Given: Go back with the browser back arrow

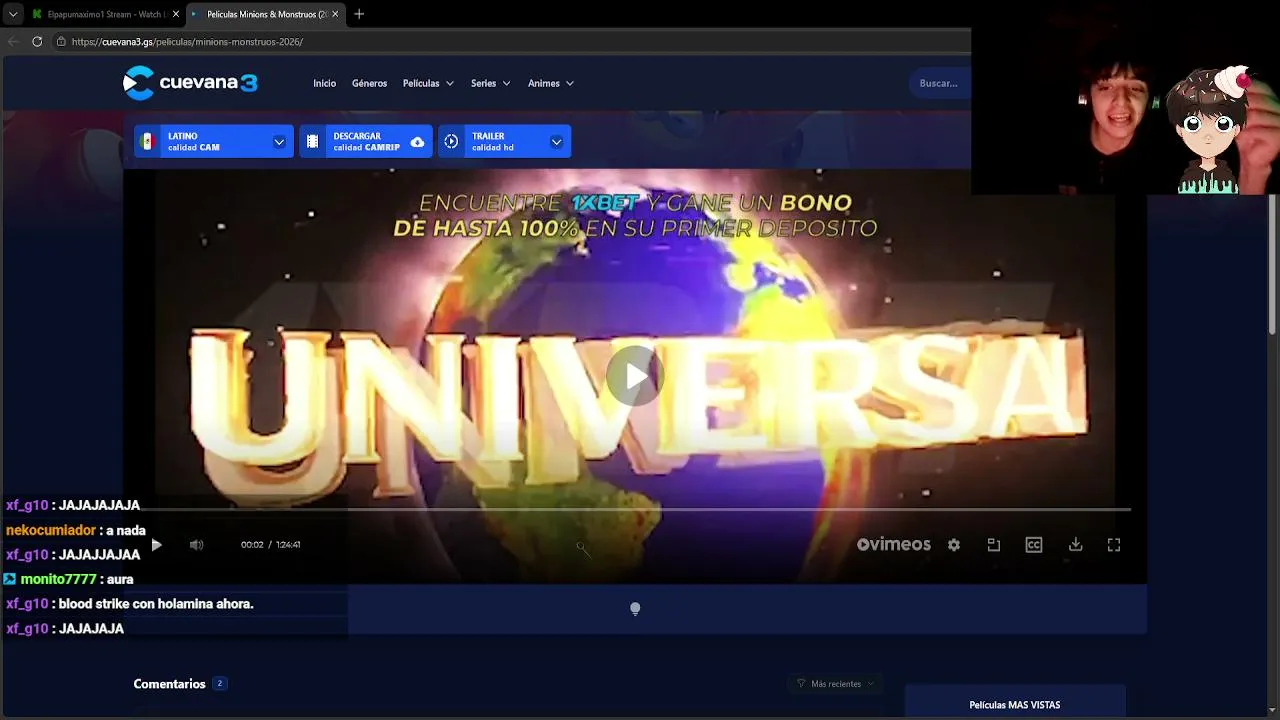Looking at the screenshot, I should [x=13, y=42].
